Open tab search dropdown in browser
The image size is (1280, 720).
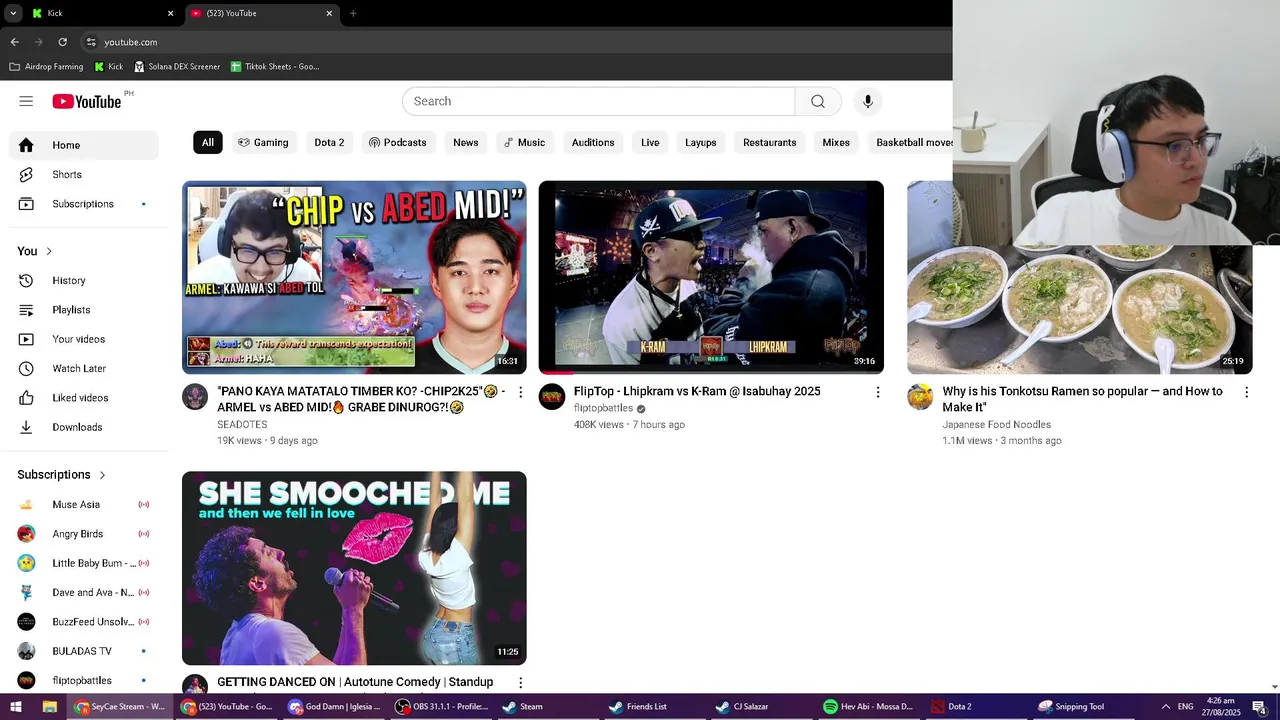(13, 13)
